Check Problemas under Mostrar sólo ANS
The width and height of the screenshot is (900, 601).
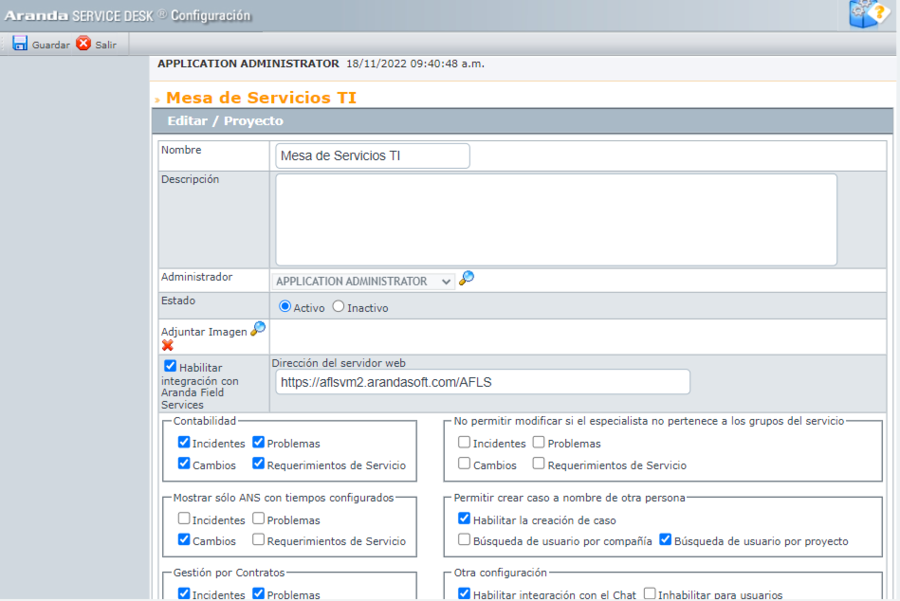pyautogui.click(x=258, y=518)
